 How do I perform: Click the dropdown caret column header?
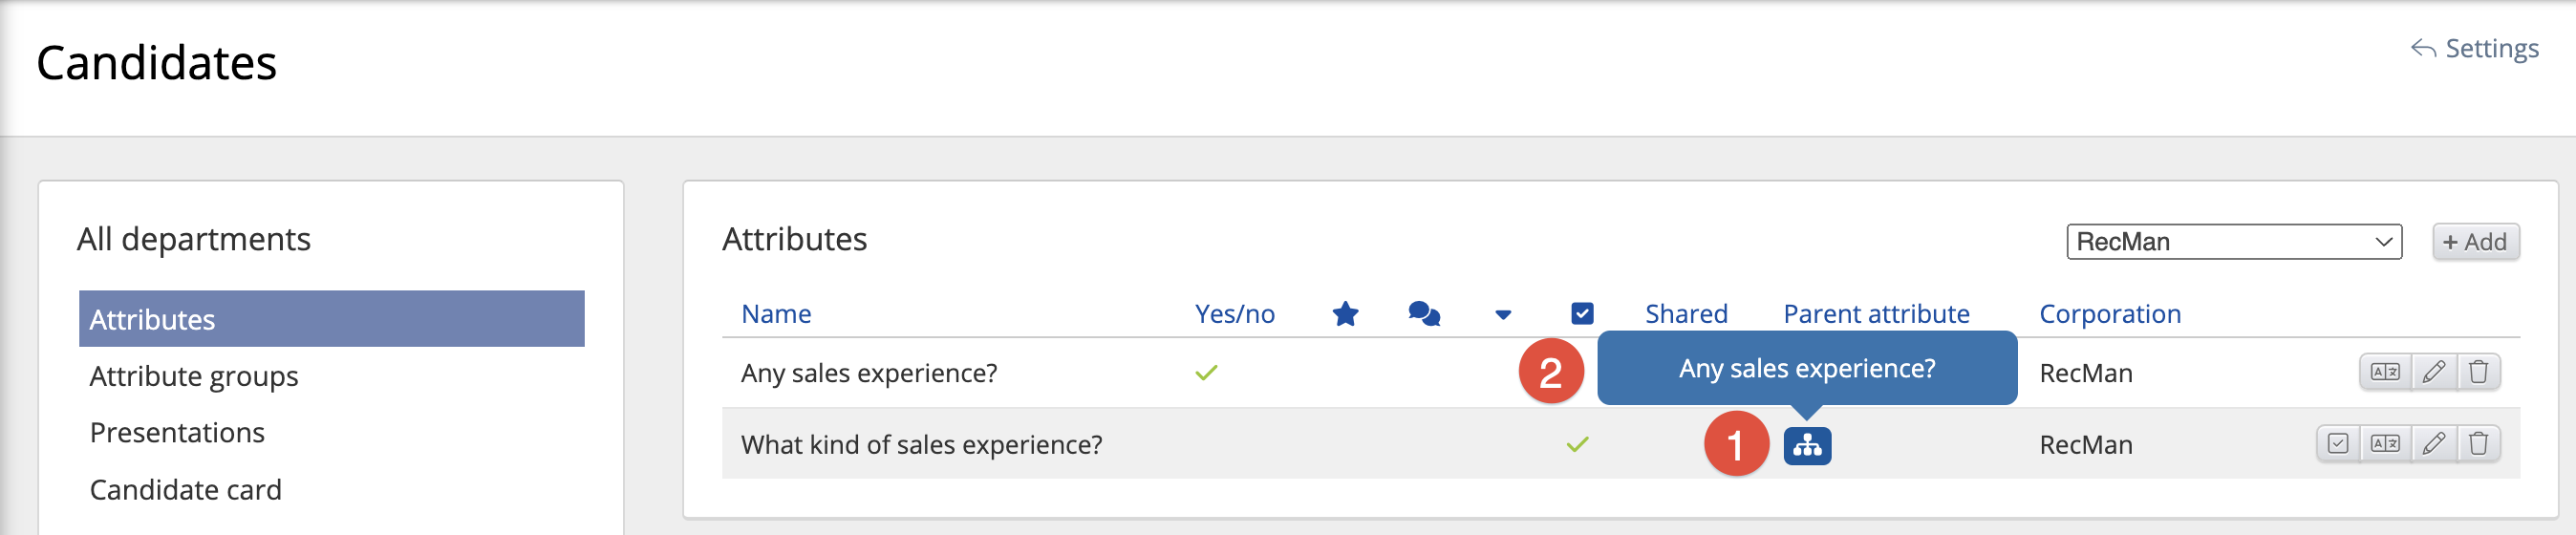click(x=1502, y=315)
